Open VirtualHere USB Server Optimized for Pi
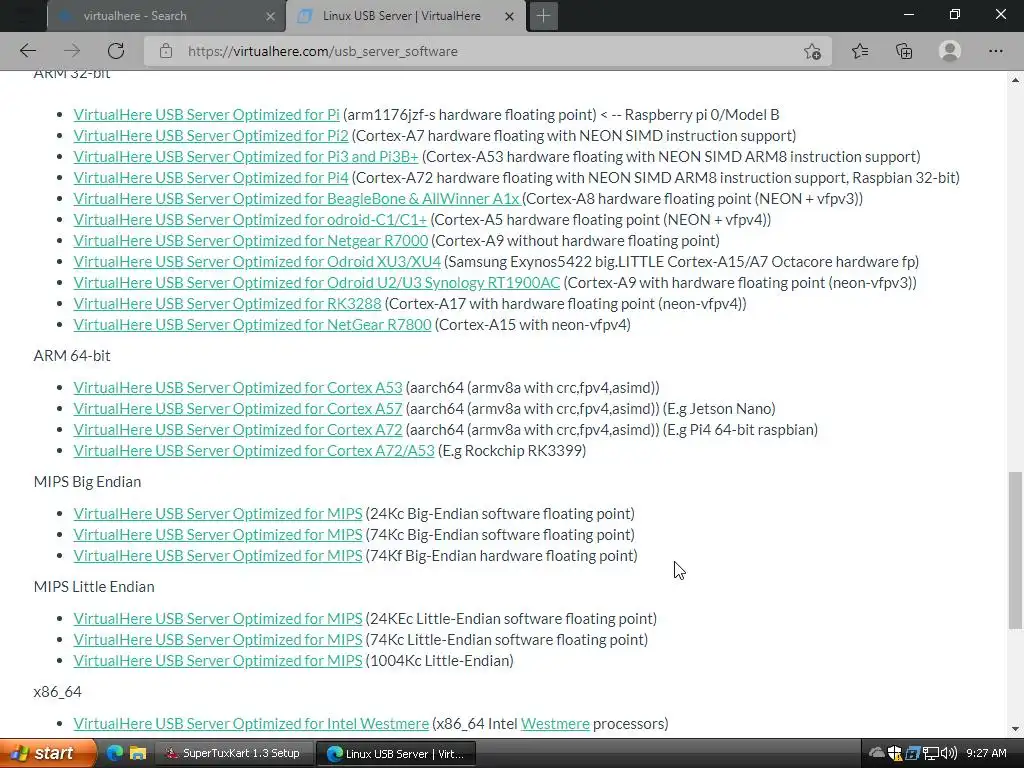 206,114
